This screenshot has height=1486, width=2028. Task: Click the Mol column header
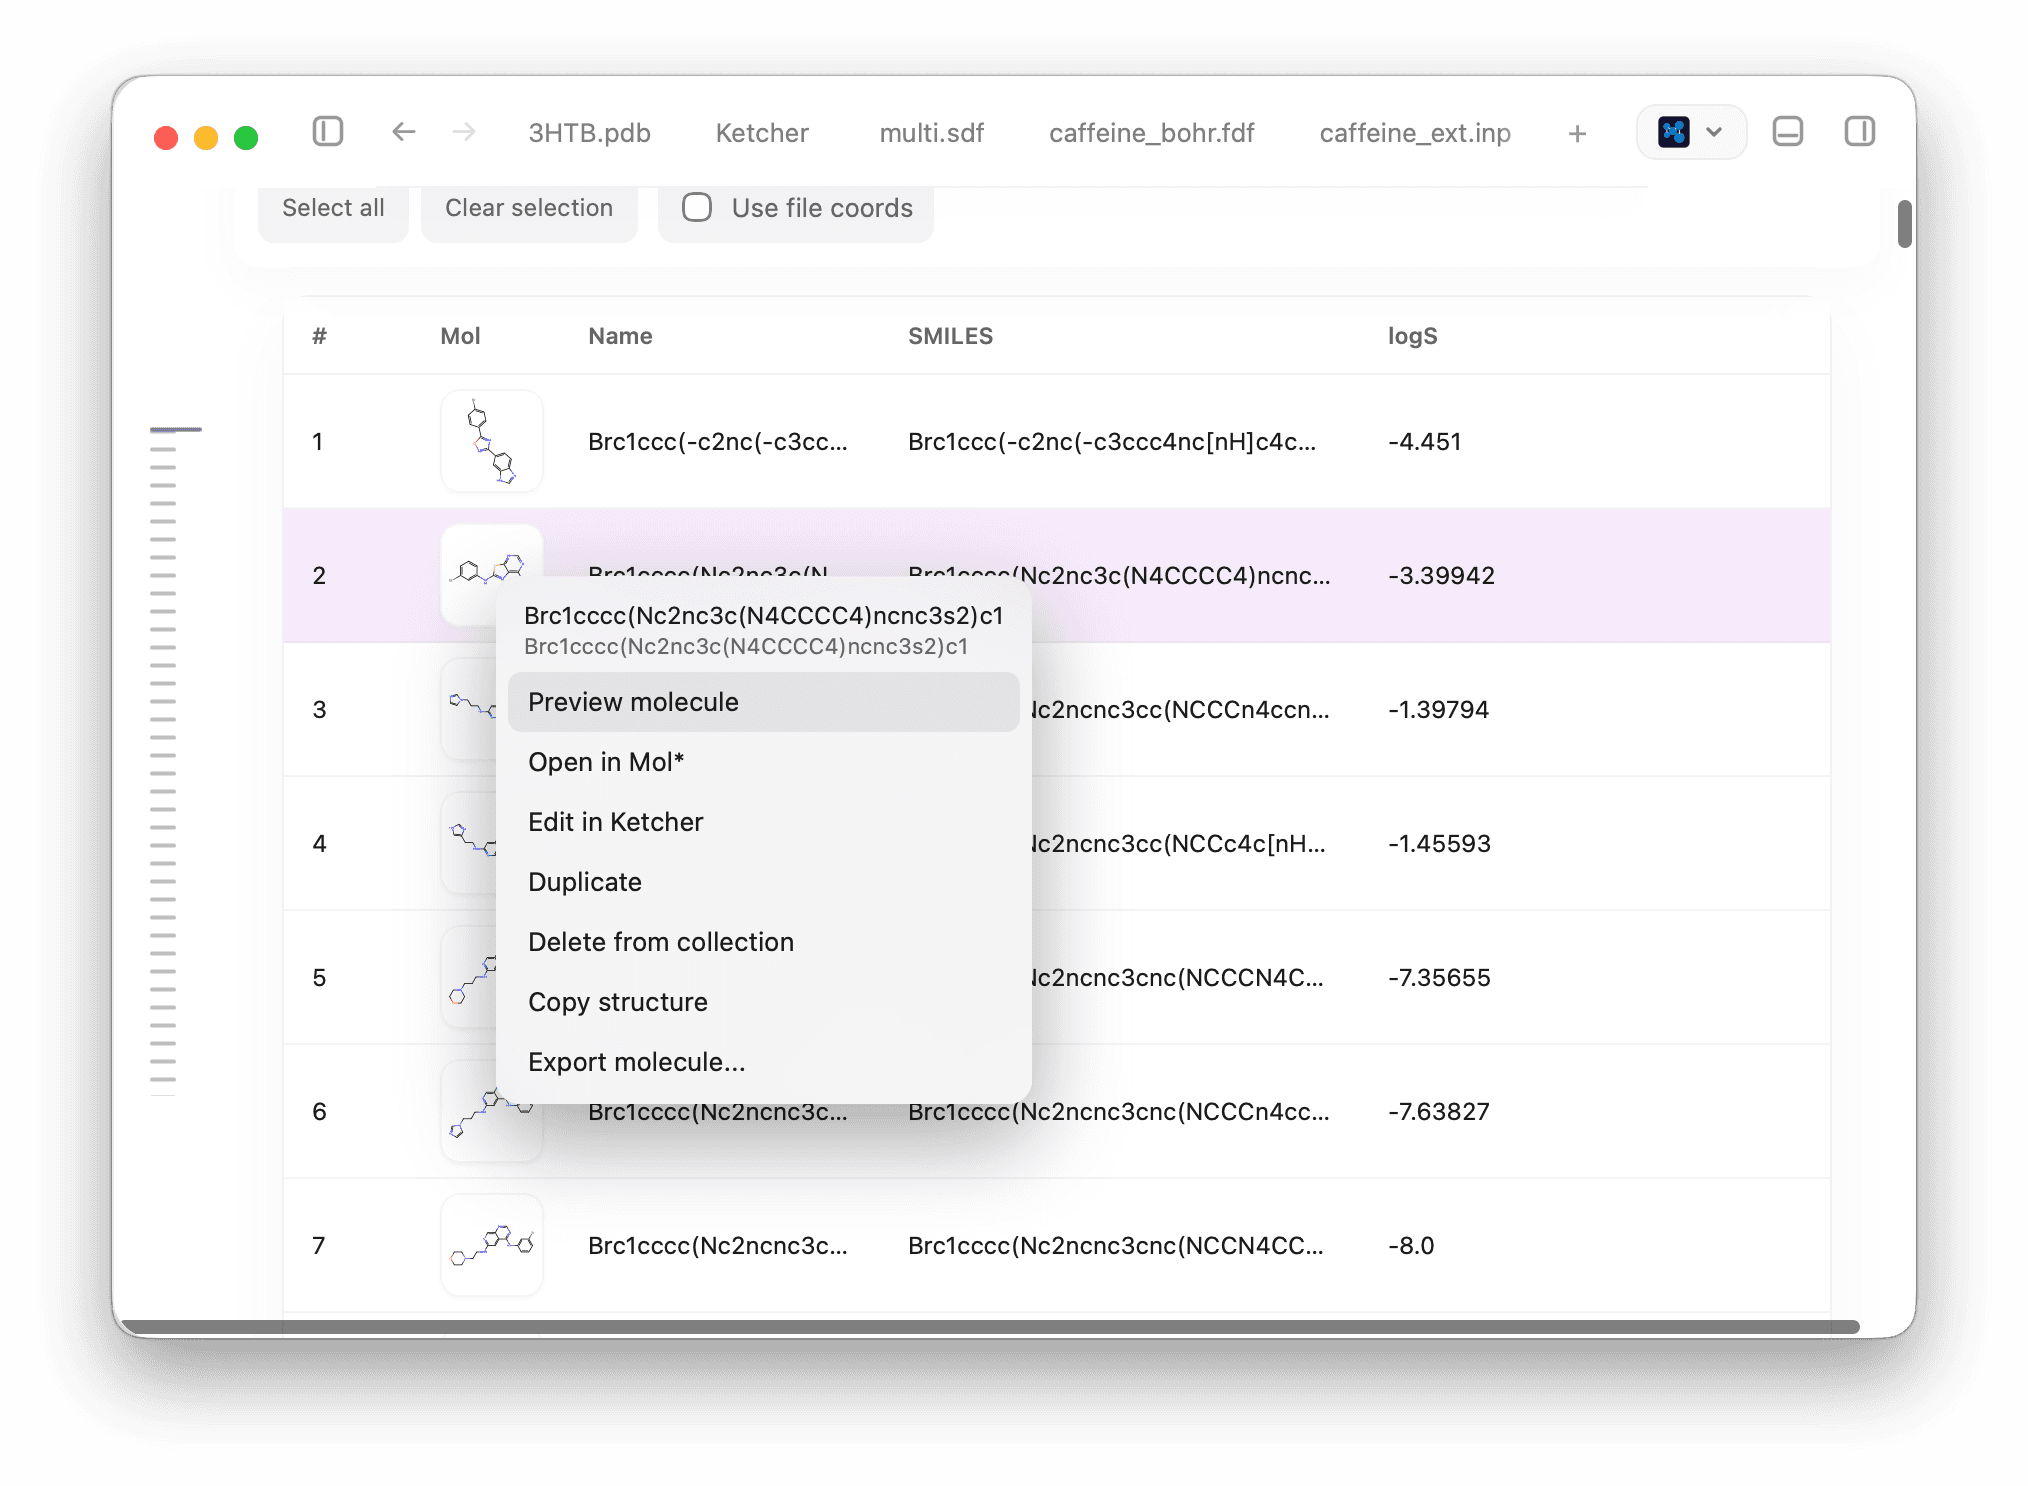[460, 336]
